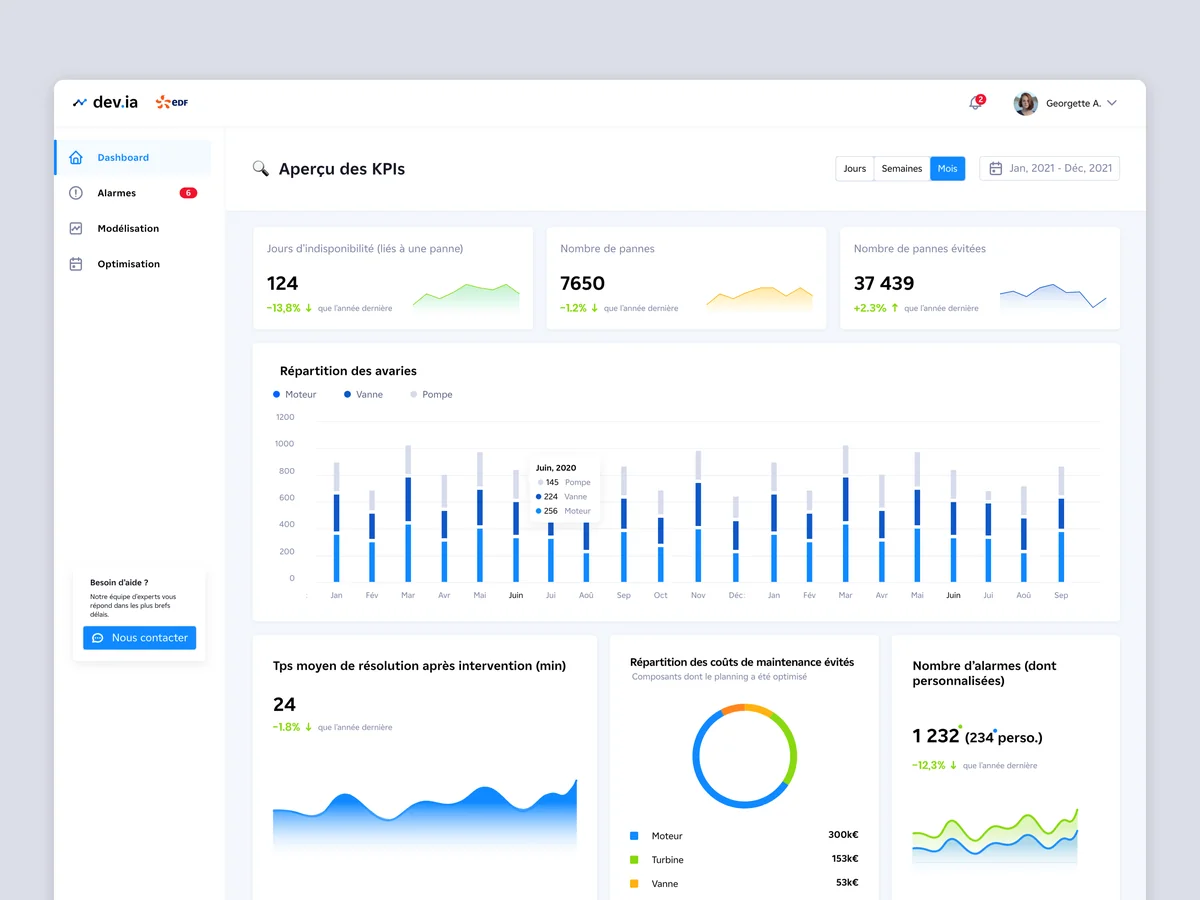Click the Dashboard home icon
This screenshot has height=900, width=1200.
[76, 157]
